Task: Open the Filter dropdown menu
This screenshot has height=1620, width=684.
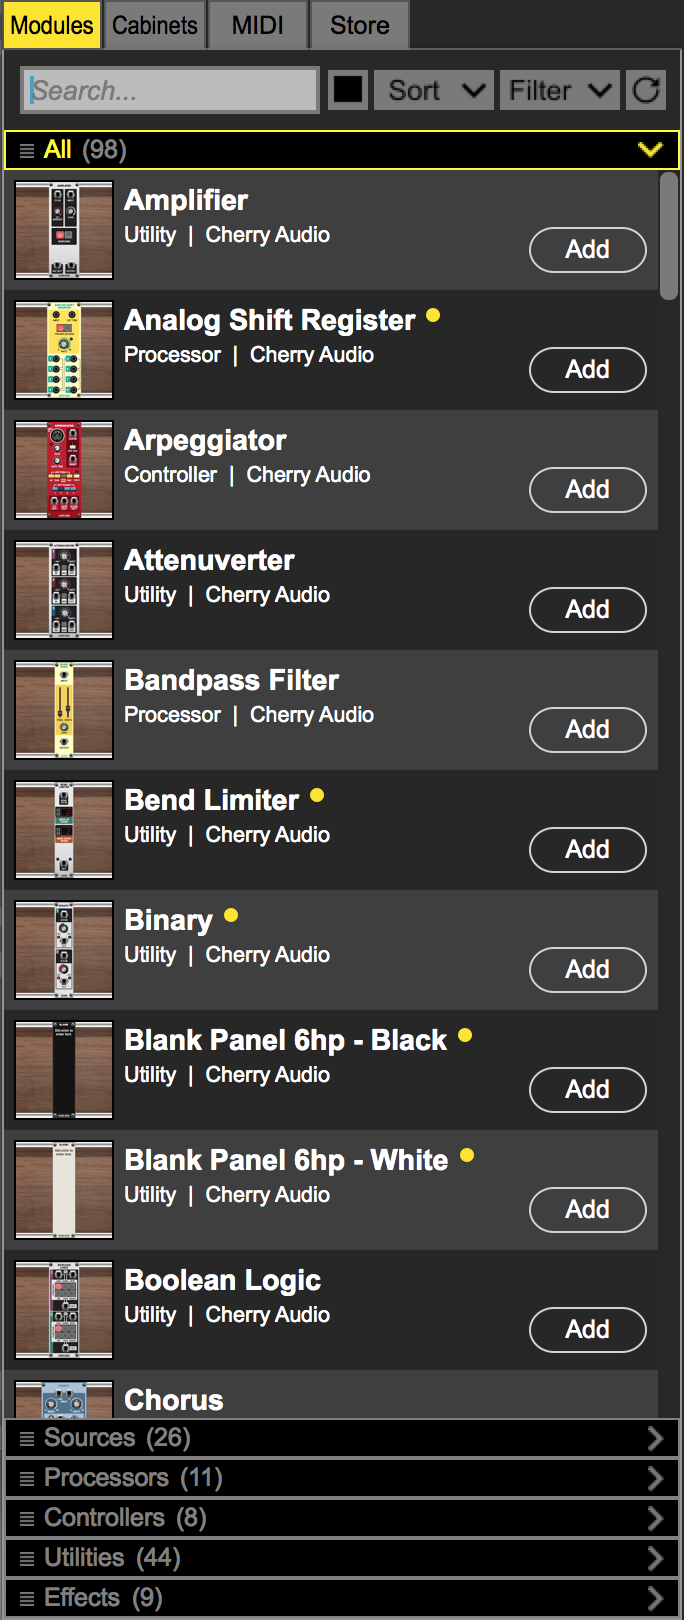Action: point(560,91)
